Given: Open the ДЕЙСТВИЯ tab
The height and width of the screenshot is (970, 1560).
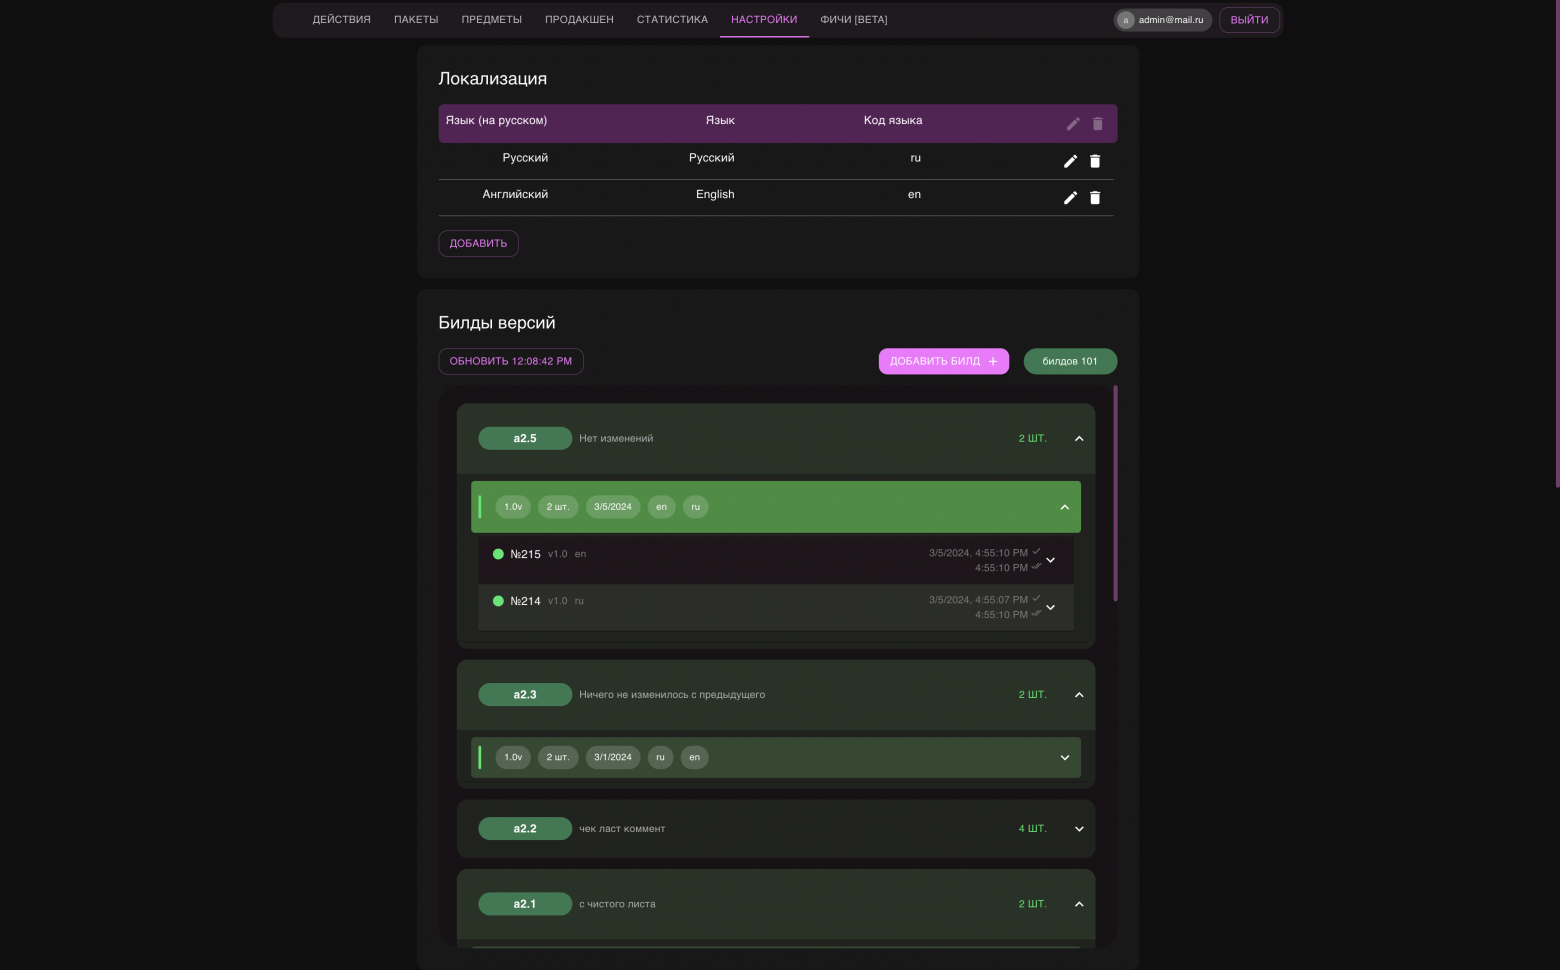Looking at the screenshot, I should (x=342, y=20).
